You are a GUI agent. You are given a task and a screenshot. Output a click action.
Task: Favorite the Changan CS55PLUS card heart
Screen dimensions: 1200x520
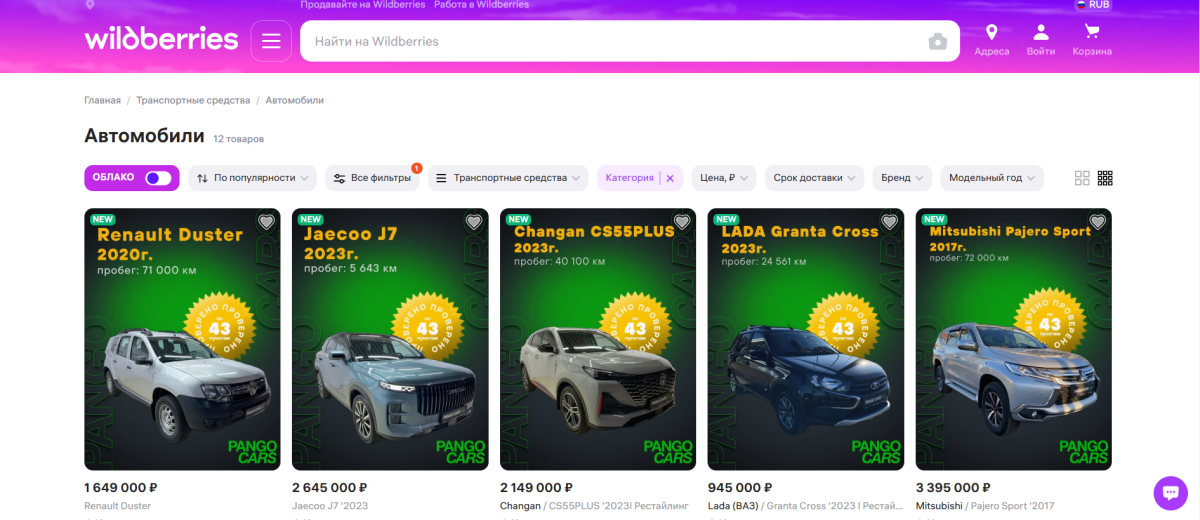(682, 222)
